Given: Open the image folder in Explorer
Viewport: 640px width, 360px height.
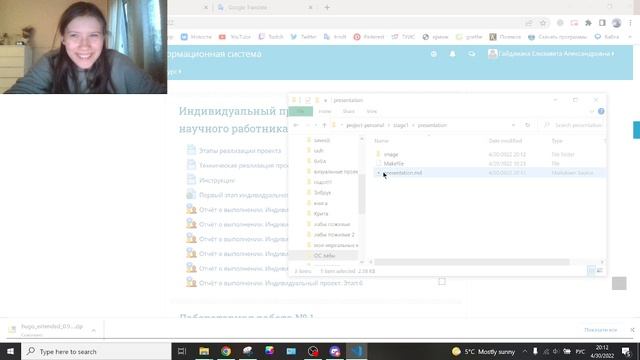Looking at the screenshot, I should (391, 154).
